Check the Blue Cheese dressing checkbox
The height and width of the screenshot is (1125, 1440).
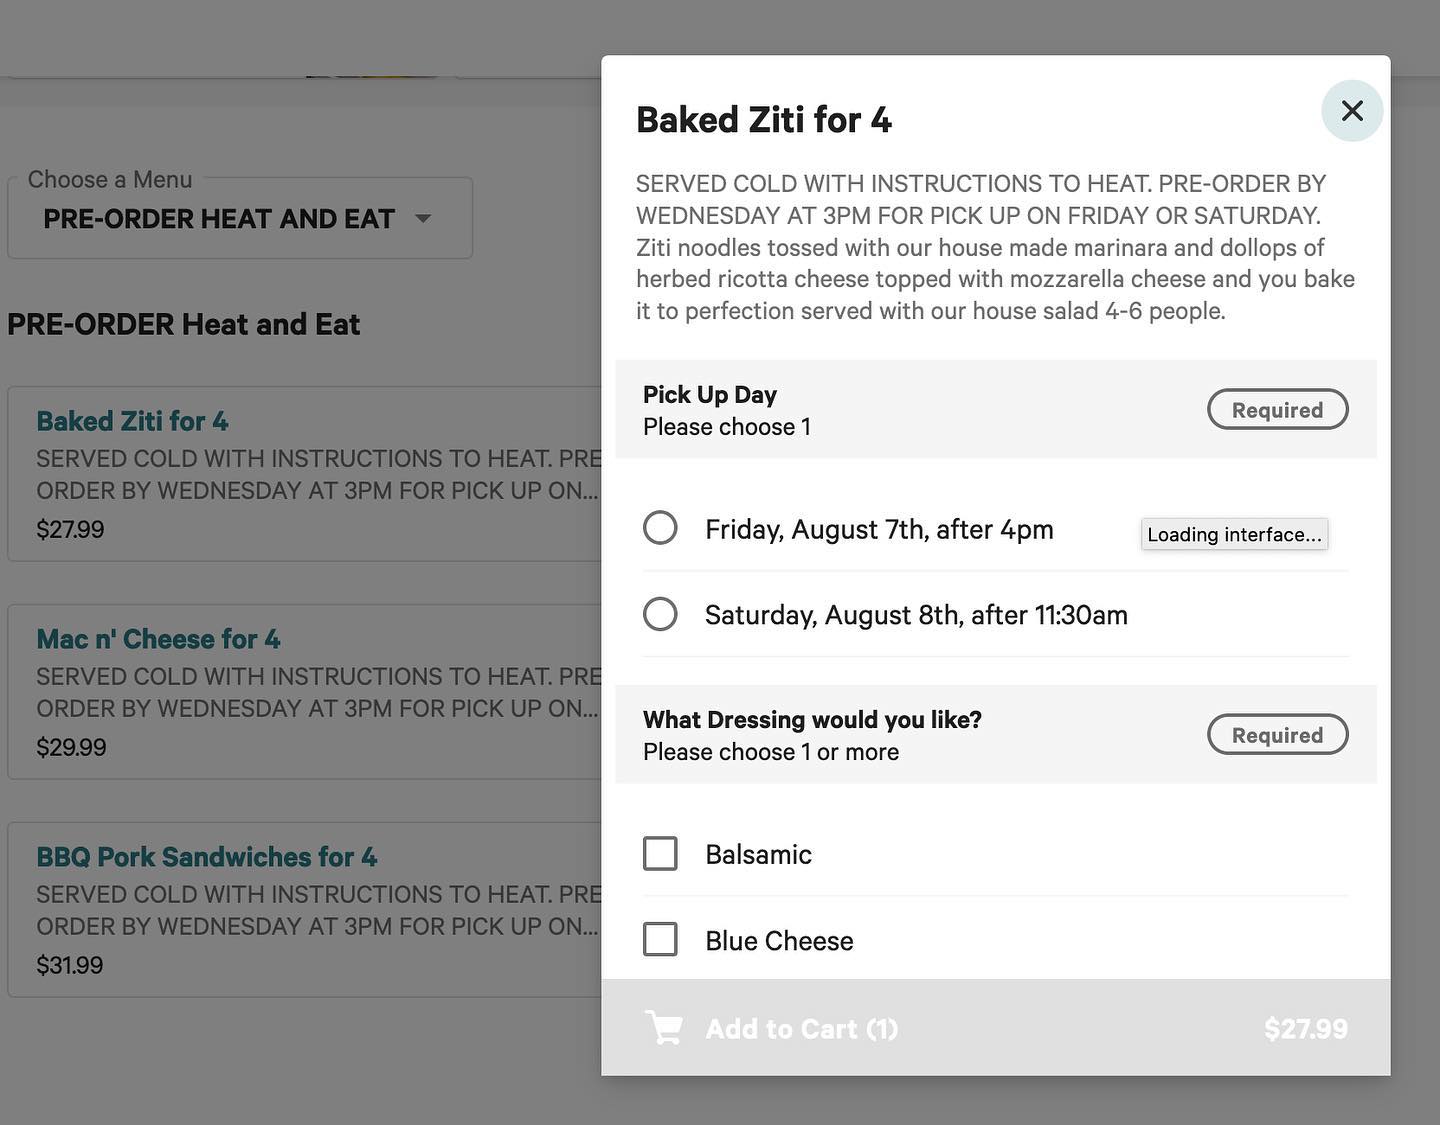coord(660,940)
